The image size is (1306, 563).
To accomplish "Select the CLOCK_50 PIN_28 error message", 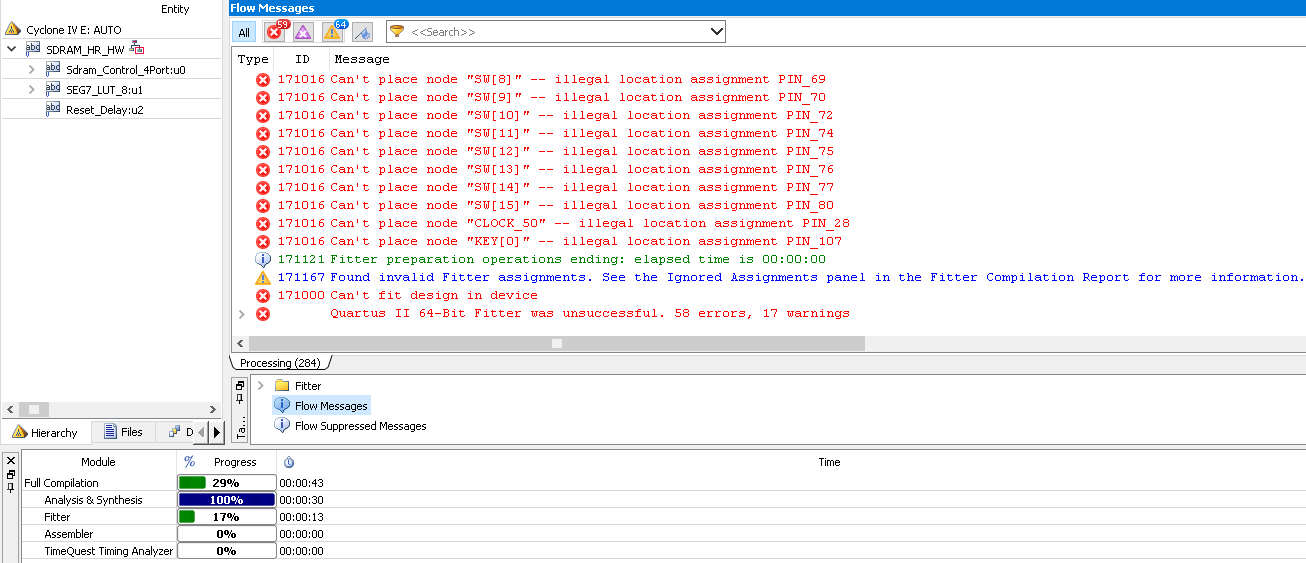I will [x=590, y=223].
